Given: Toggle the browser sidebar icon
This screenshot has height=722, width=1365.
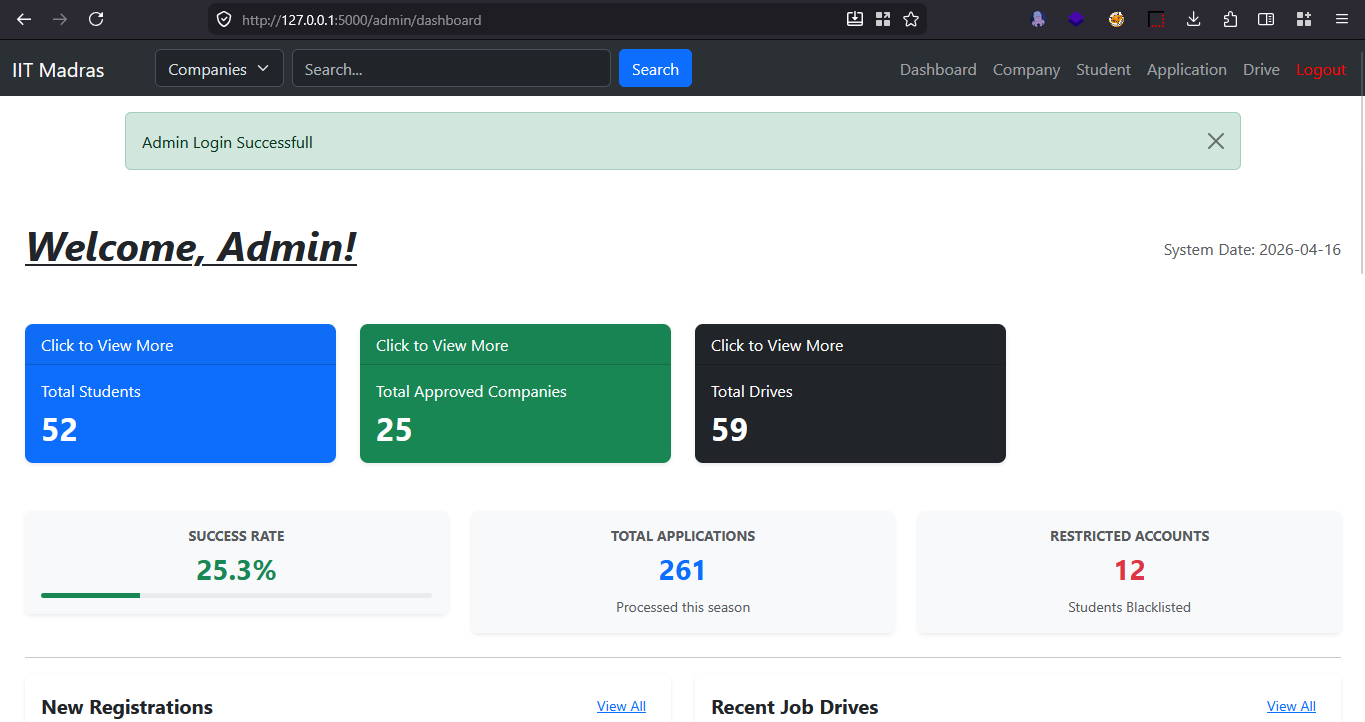Looking at the screenshot, I should click(1266, 19).
